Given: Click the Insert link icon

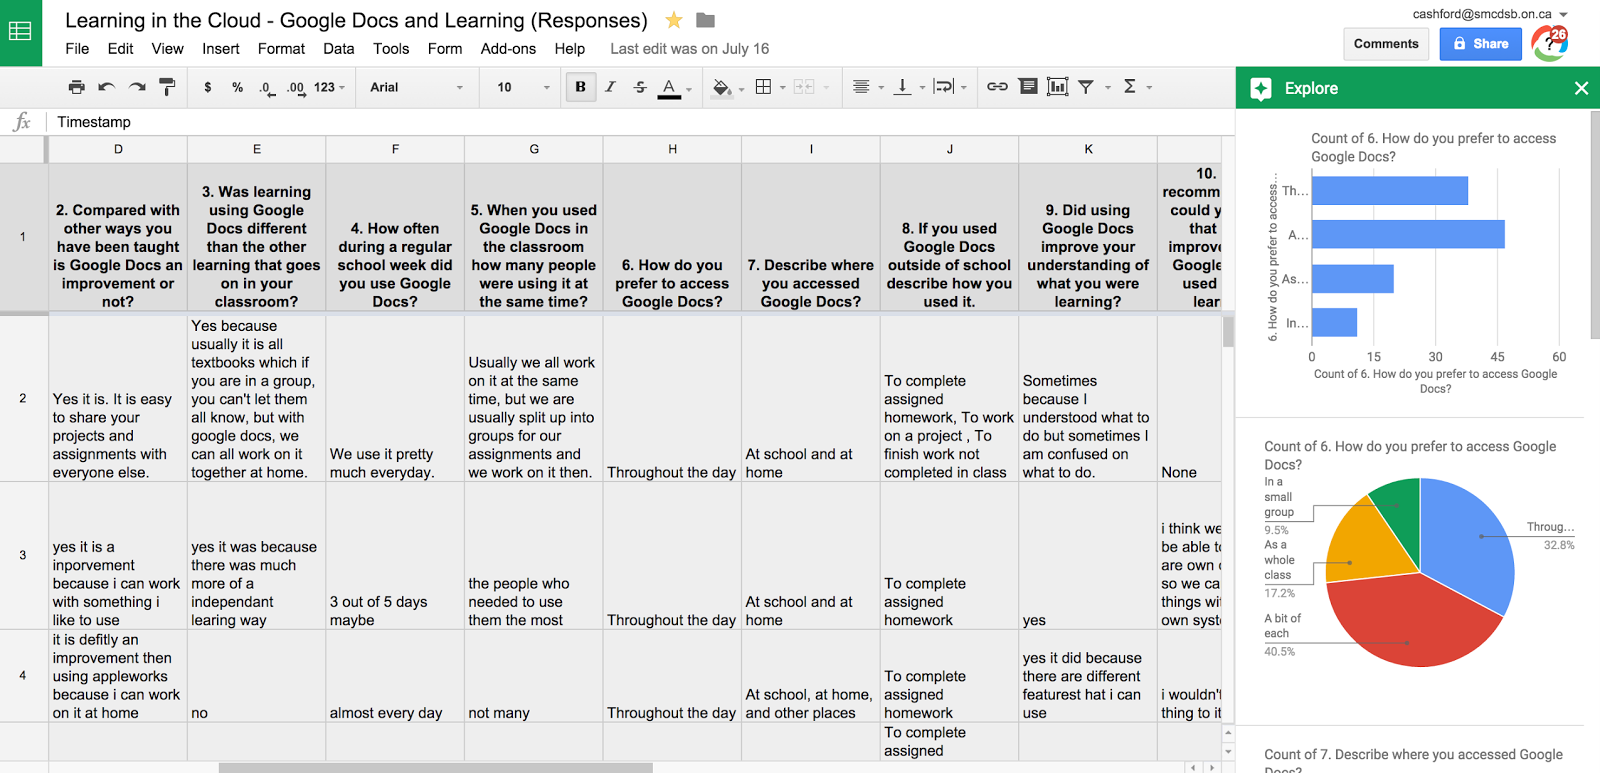Looking at the screenshot, I should pos(997,87).
